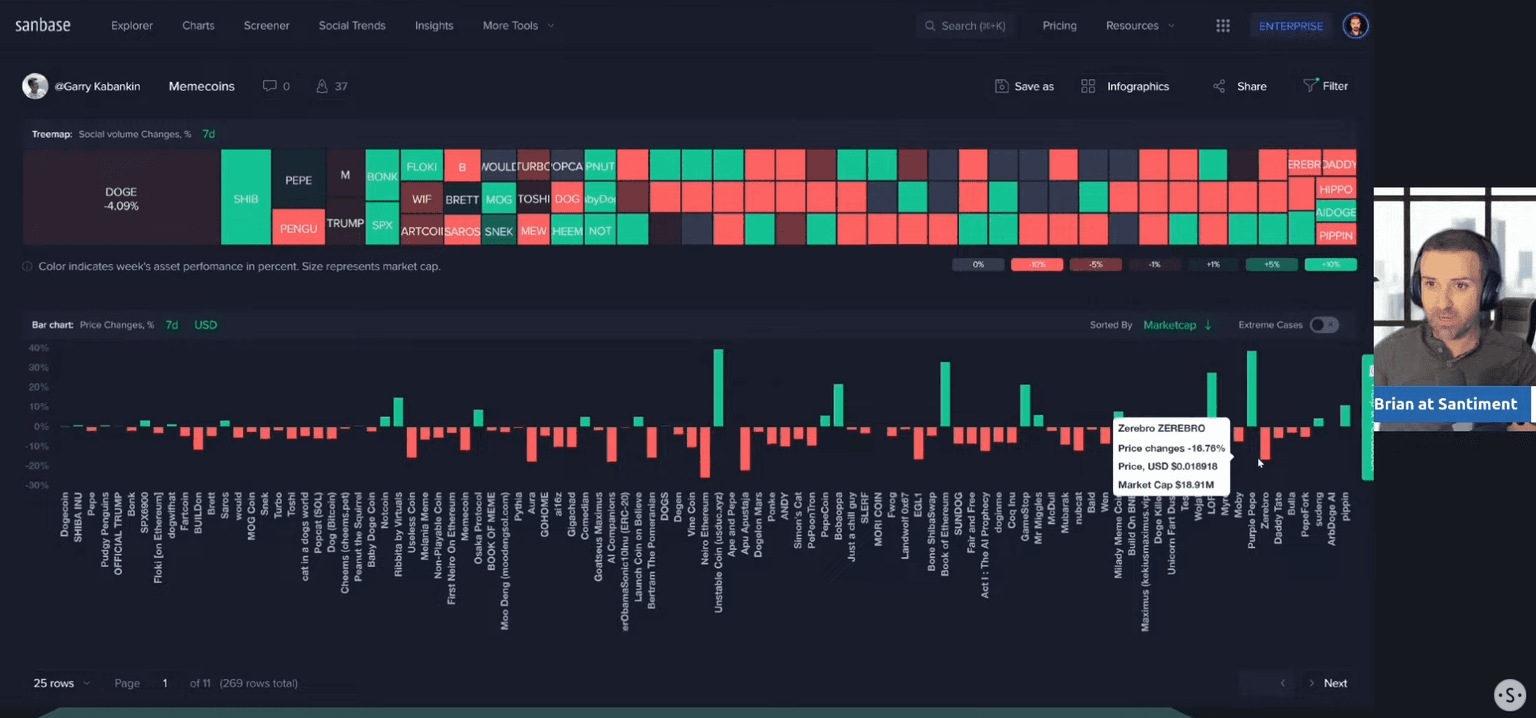
Task: Open the Resources dropdown menu
Action: pyautogui.click(x=1140, y=26)
